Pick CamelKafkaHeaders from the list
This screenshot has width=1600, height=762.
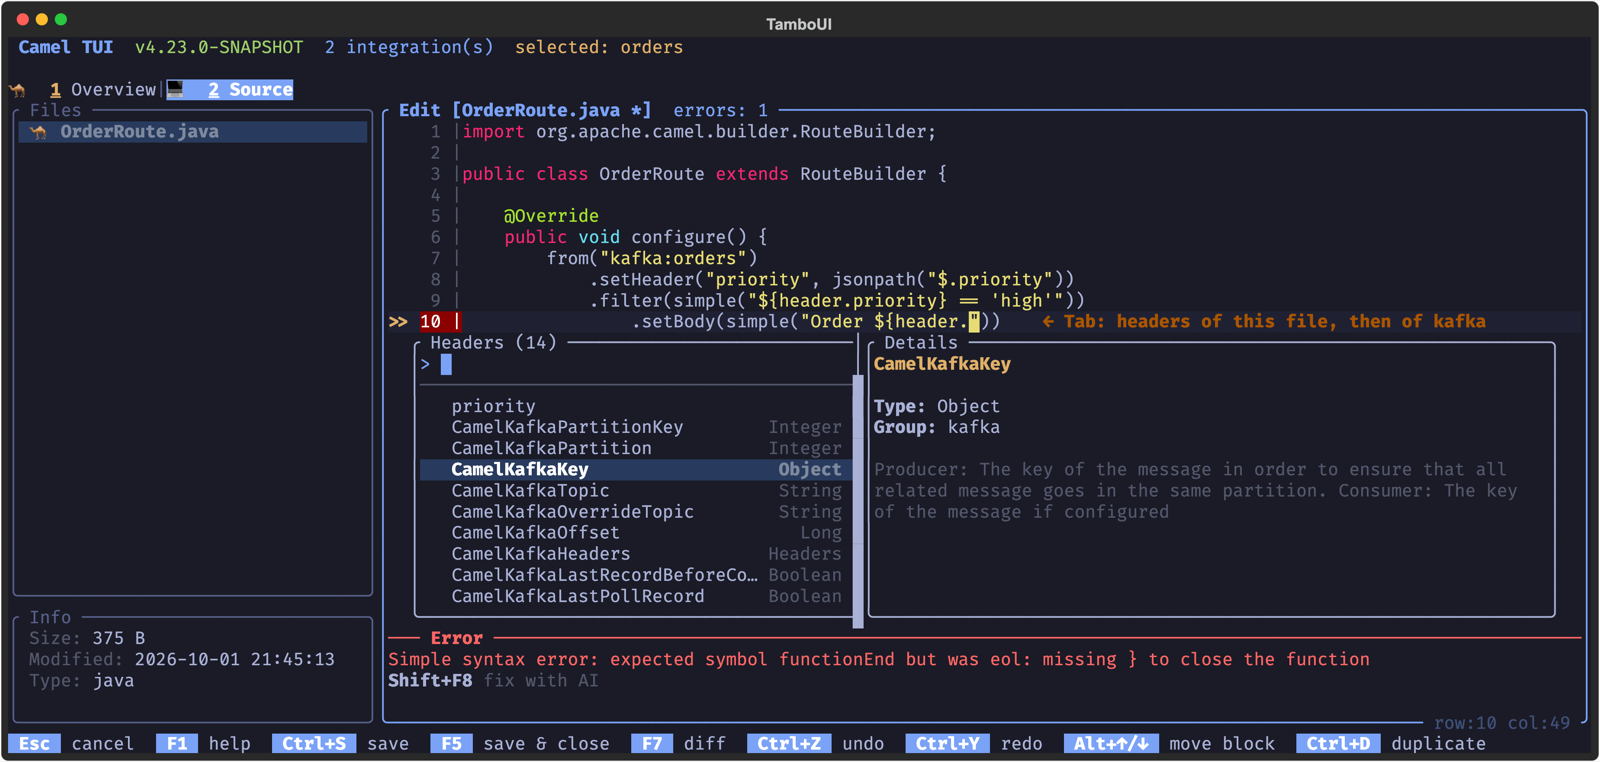(x=636, y=554)
